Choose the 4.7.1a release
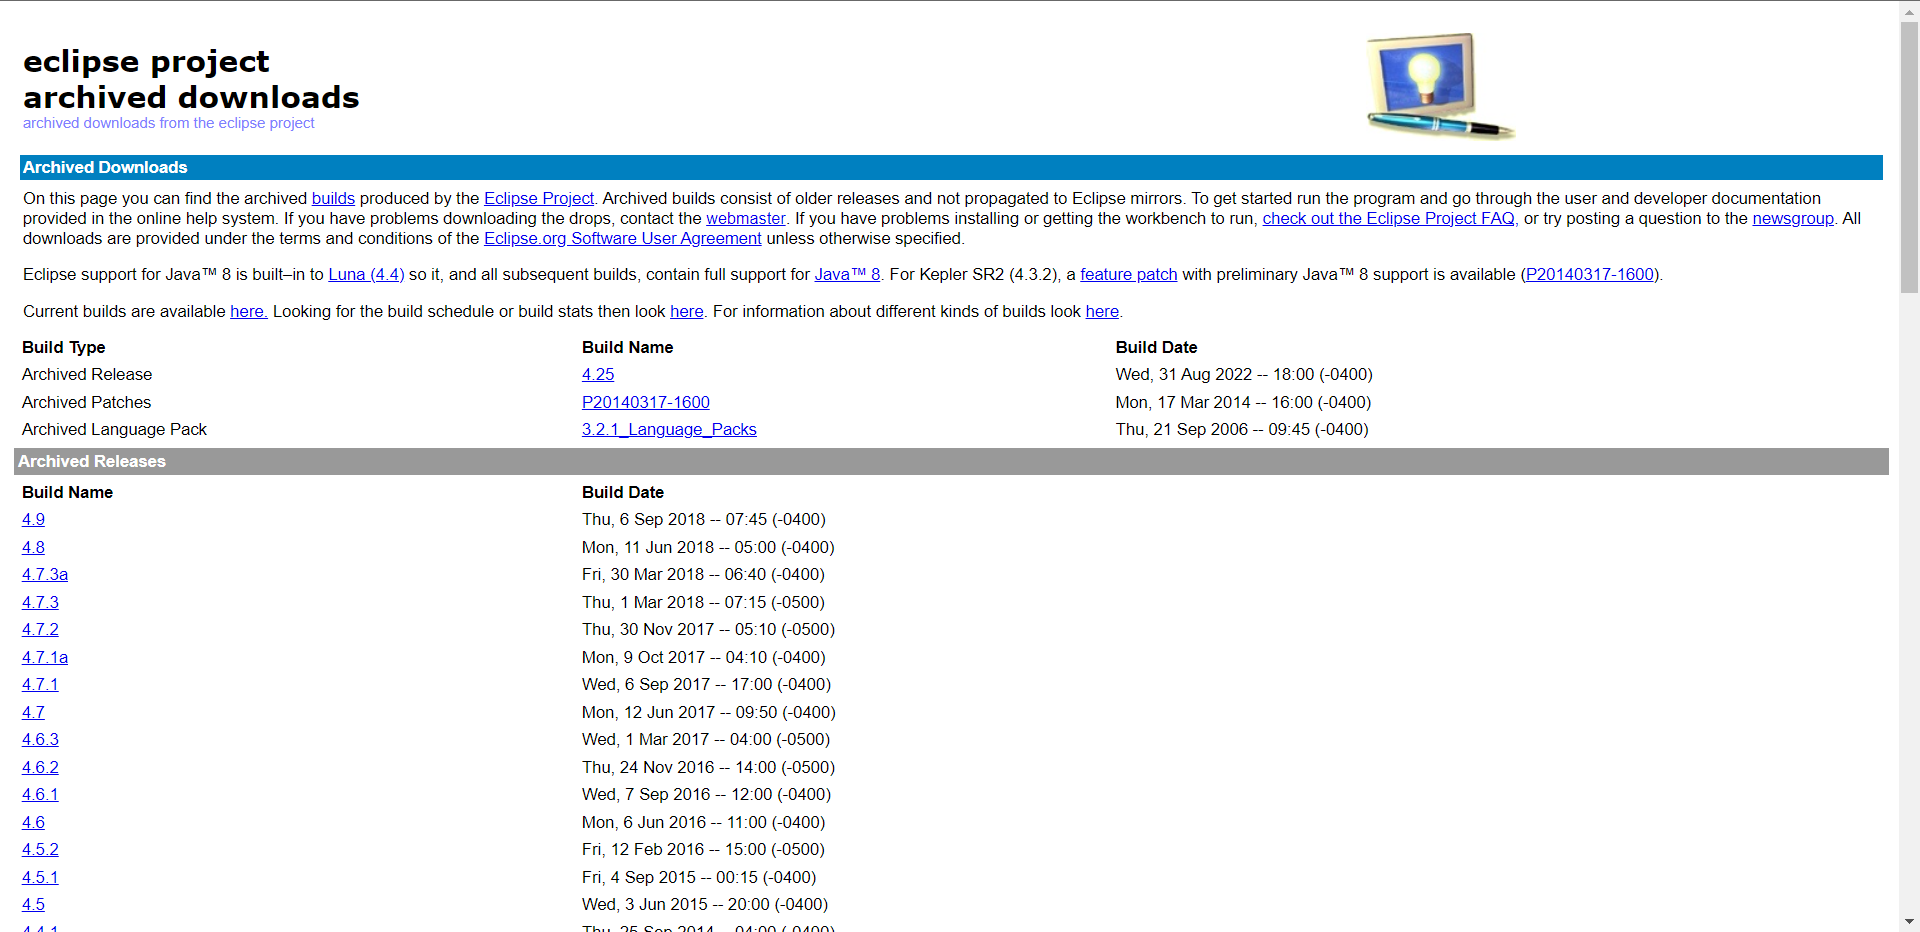The height and width of the screenshot is (932, 1920). (x=45, y=657)
